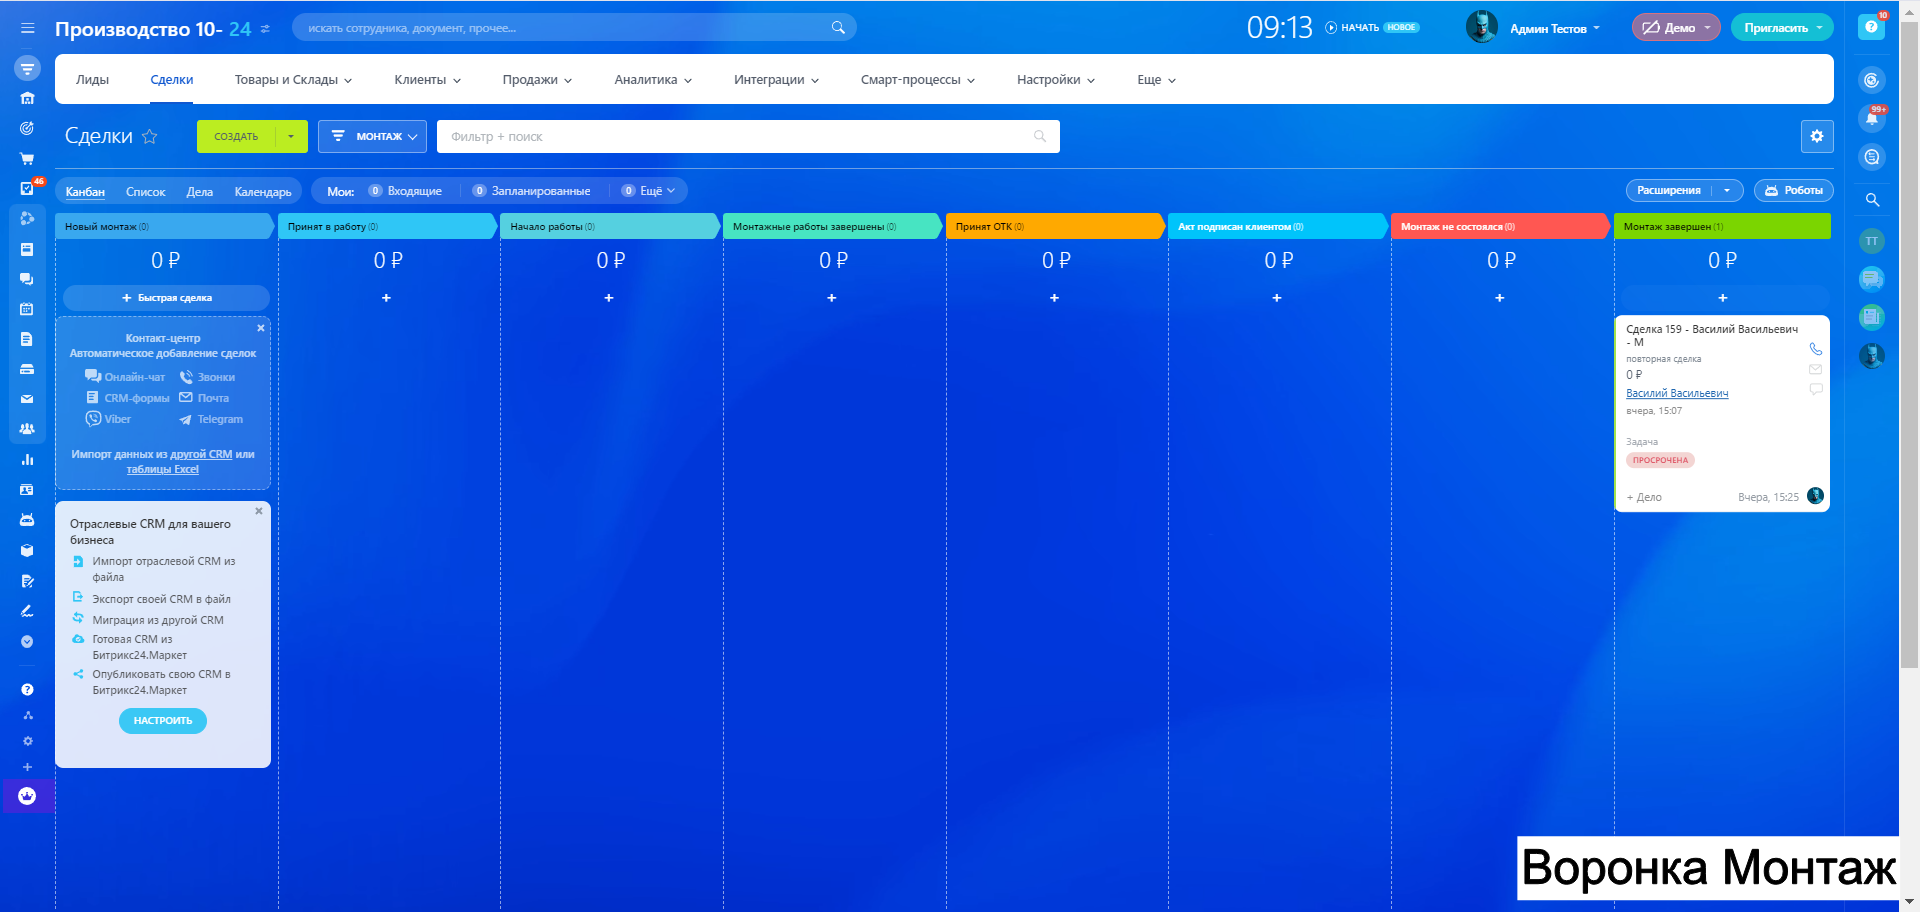Open the ТТ chat avatar in right panel
The width and height of the screenshot is (1920, 912).
coord(1872,241)
